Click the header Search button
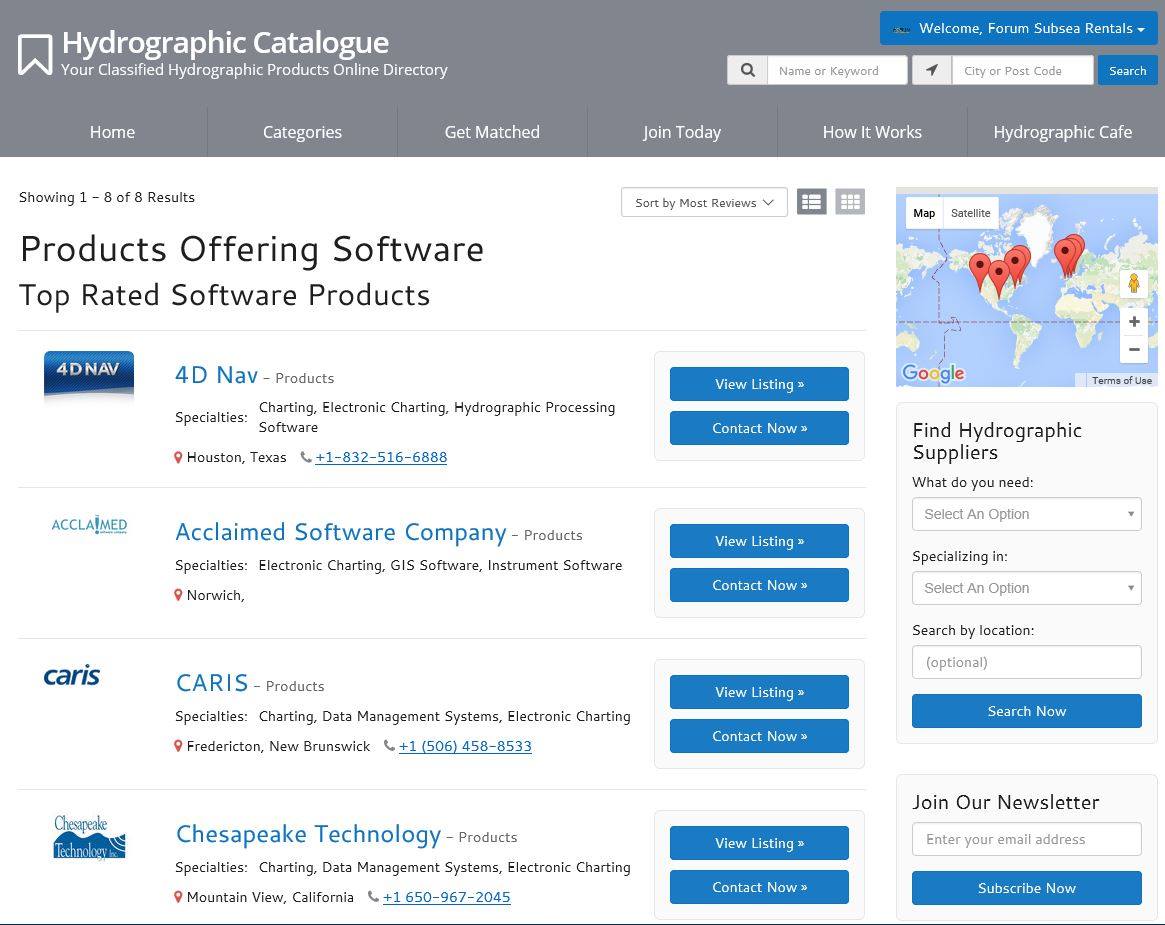Screen dimensions: 1165x925 [1127, 71]
